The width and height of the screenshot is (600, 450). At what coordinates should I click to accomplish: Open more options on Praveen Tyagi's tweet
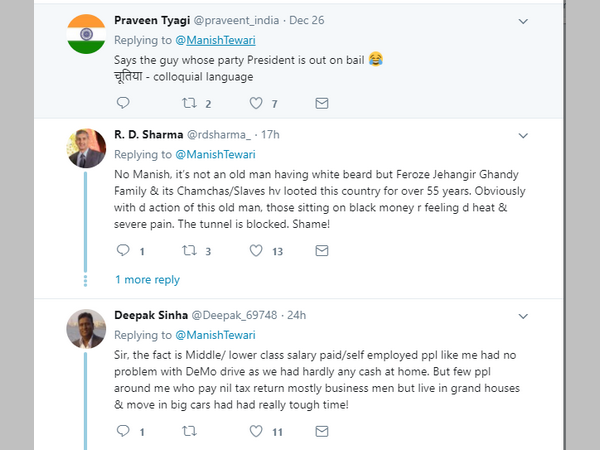point(523,20)
